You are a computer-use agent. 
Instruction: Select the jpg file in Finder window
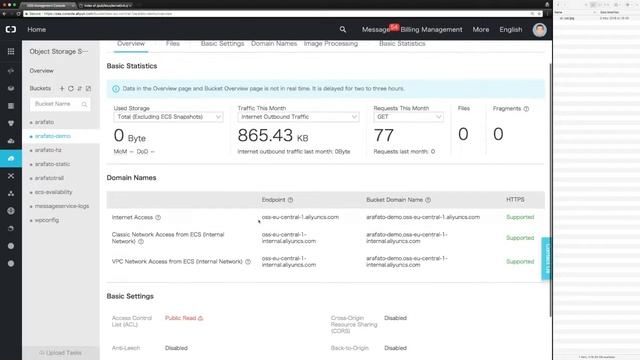(567, 18)
